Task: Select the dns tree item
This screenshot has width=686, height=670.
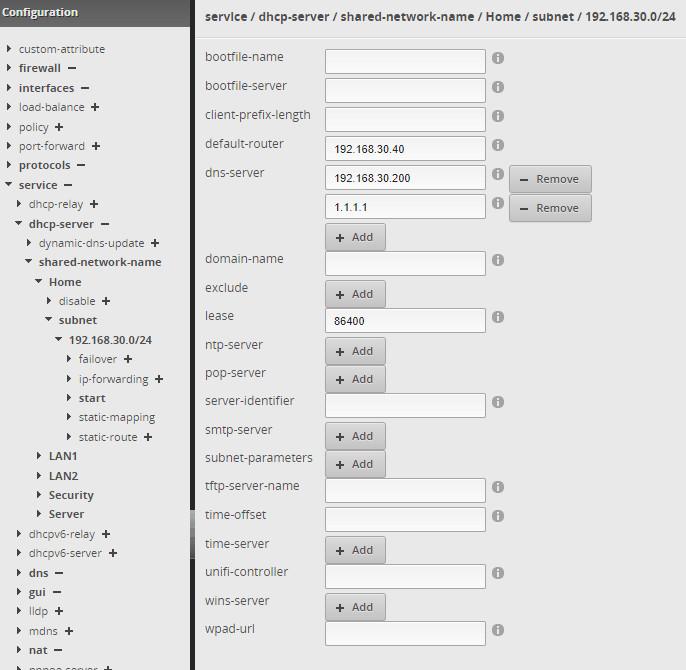Action: point(38,573)
